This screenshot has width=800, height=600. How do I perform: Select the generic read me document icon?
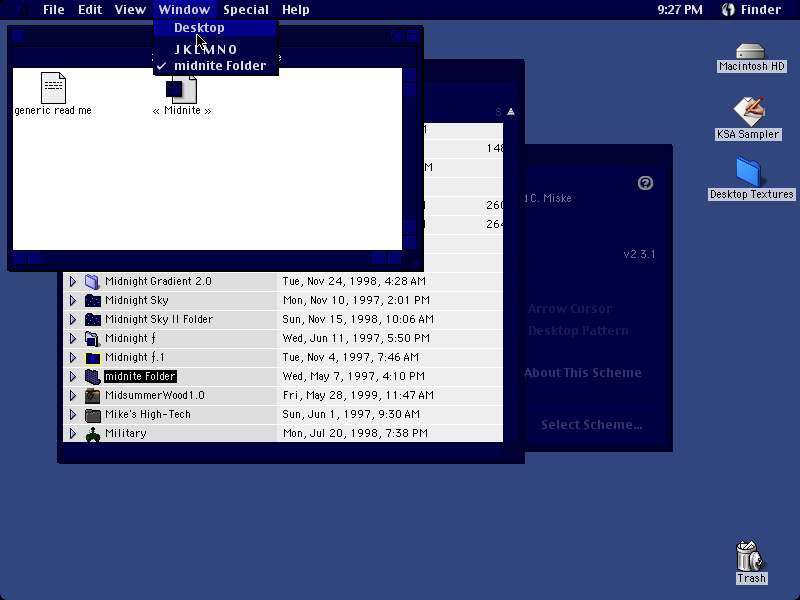[53, 88]
